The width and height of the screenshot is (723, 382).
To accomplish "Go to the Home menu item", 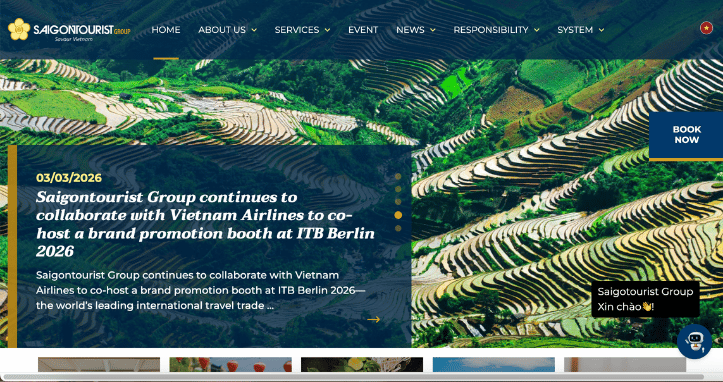I will click(x=166, y=30).
